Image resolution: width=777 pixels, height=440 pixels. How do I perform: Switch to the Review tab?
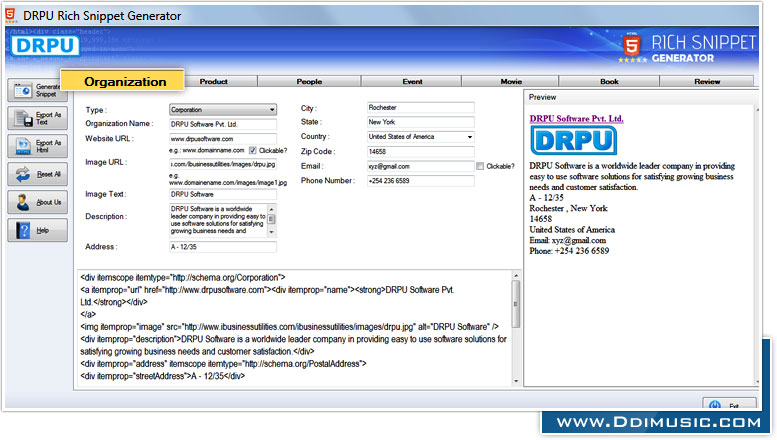pyautogui.click(x=707, y=81)
